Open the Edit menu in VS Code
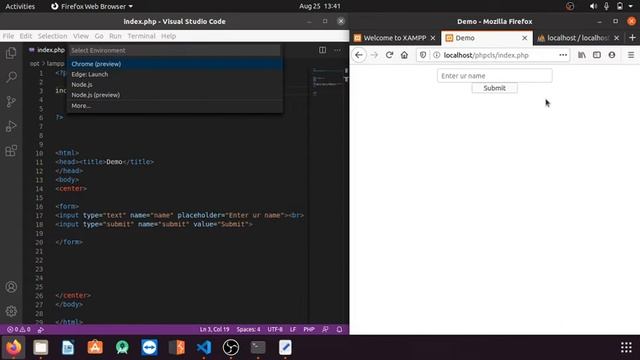 point(26,36)
